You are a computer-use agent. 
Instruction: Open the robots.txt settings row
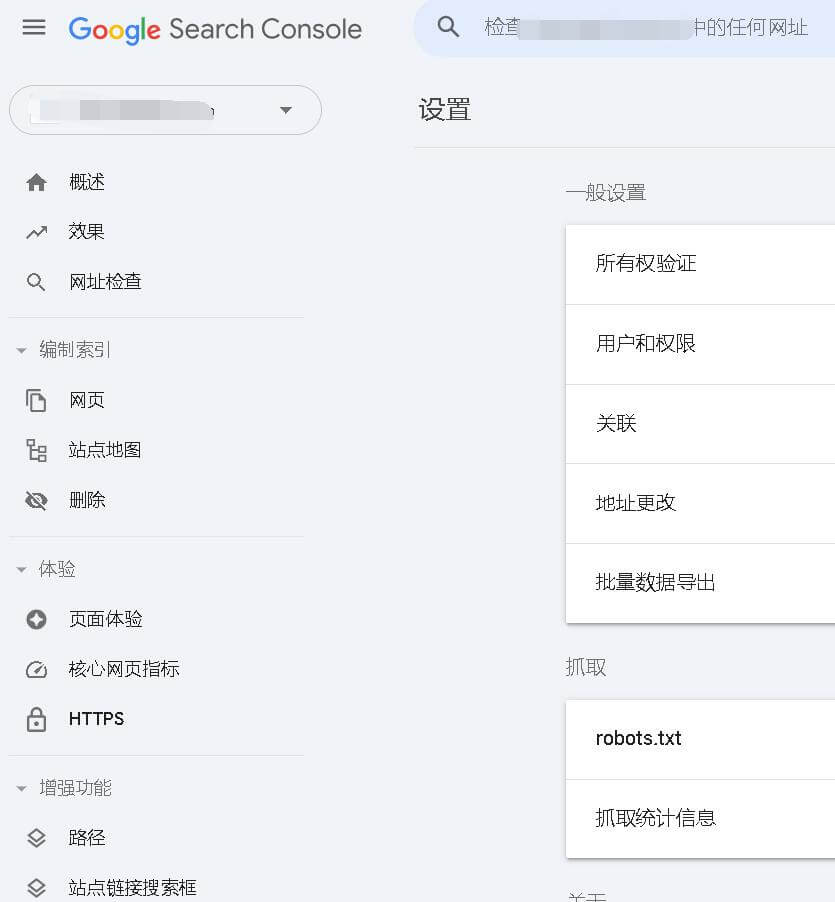coord(700,739)
